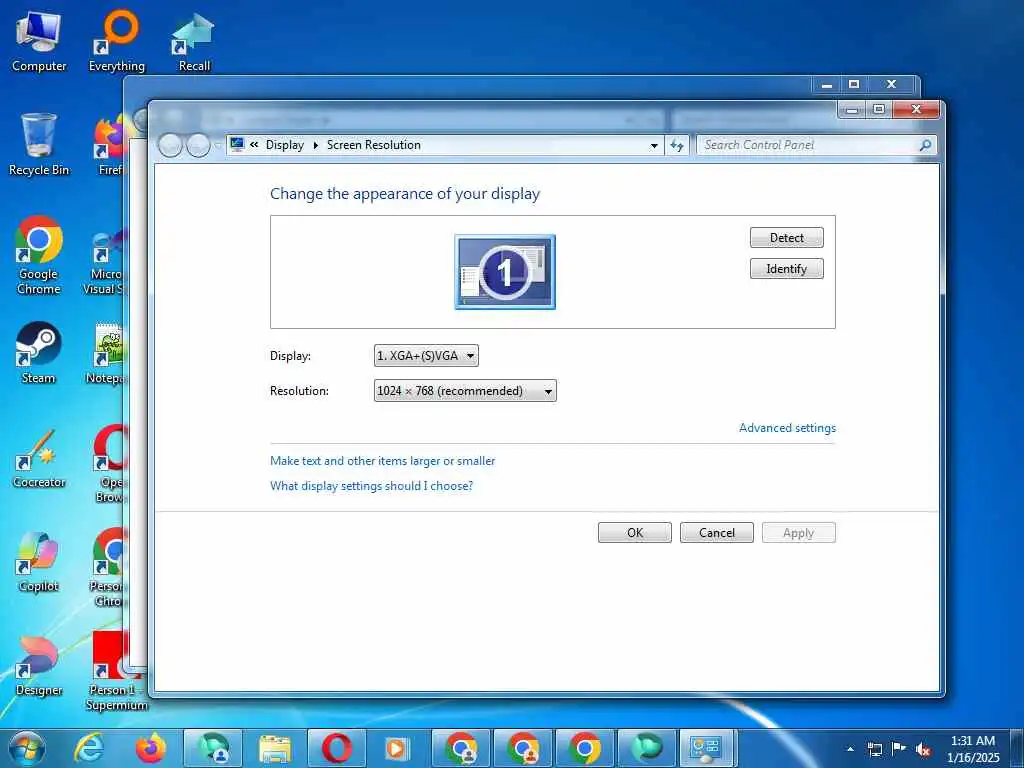Image resolution: width=1024 pixels, height=768 pixels.
Task: Click the Detect button
Action: click(x=786, y=238)
